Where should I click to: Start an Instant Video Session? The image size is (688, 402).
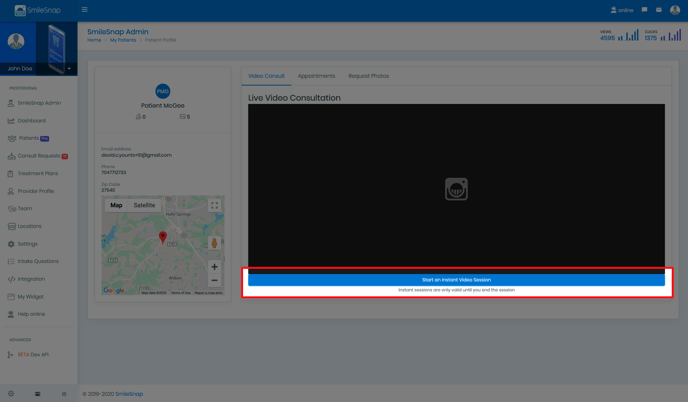point(456,280)
